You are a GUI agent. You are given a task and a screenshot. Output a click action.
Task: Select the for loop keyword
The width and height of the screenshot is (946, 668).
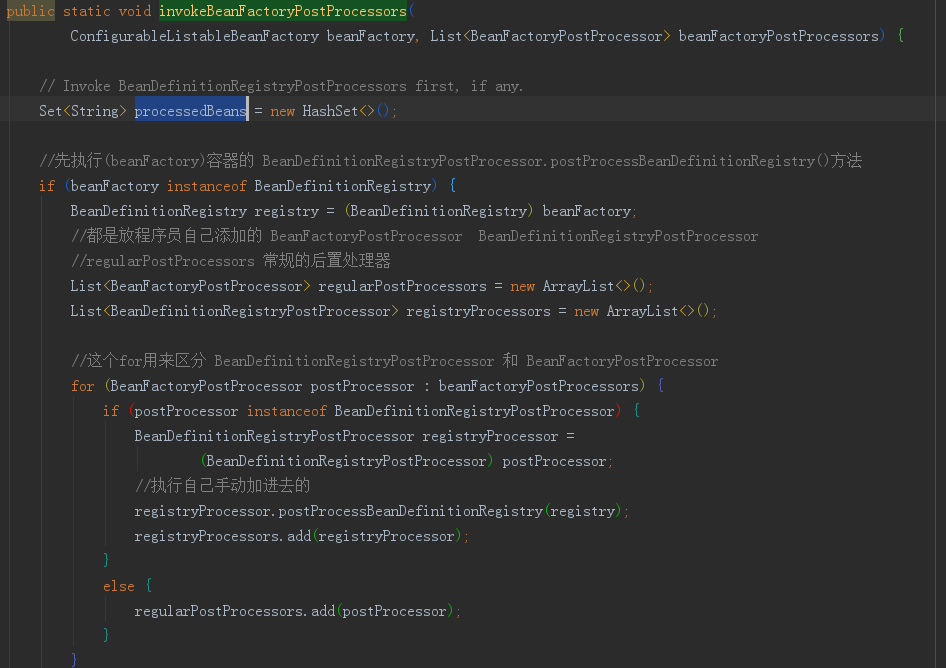(82, 385)
